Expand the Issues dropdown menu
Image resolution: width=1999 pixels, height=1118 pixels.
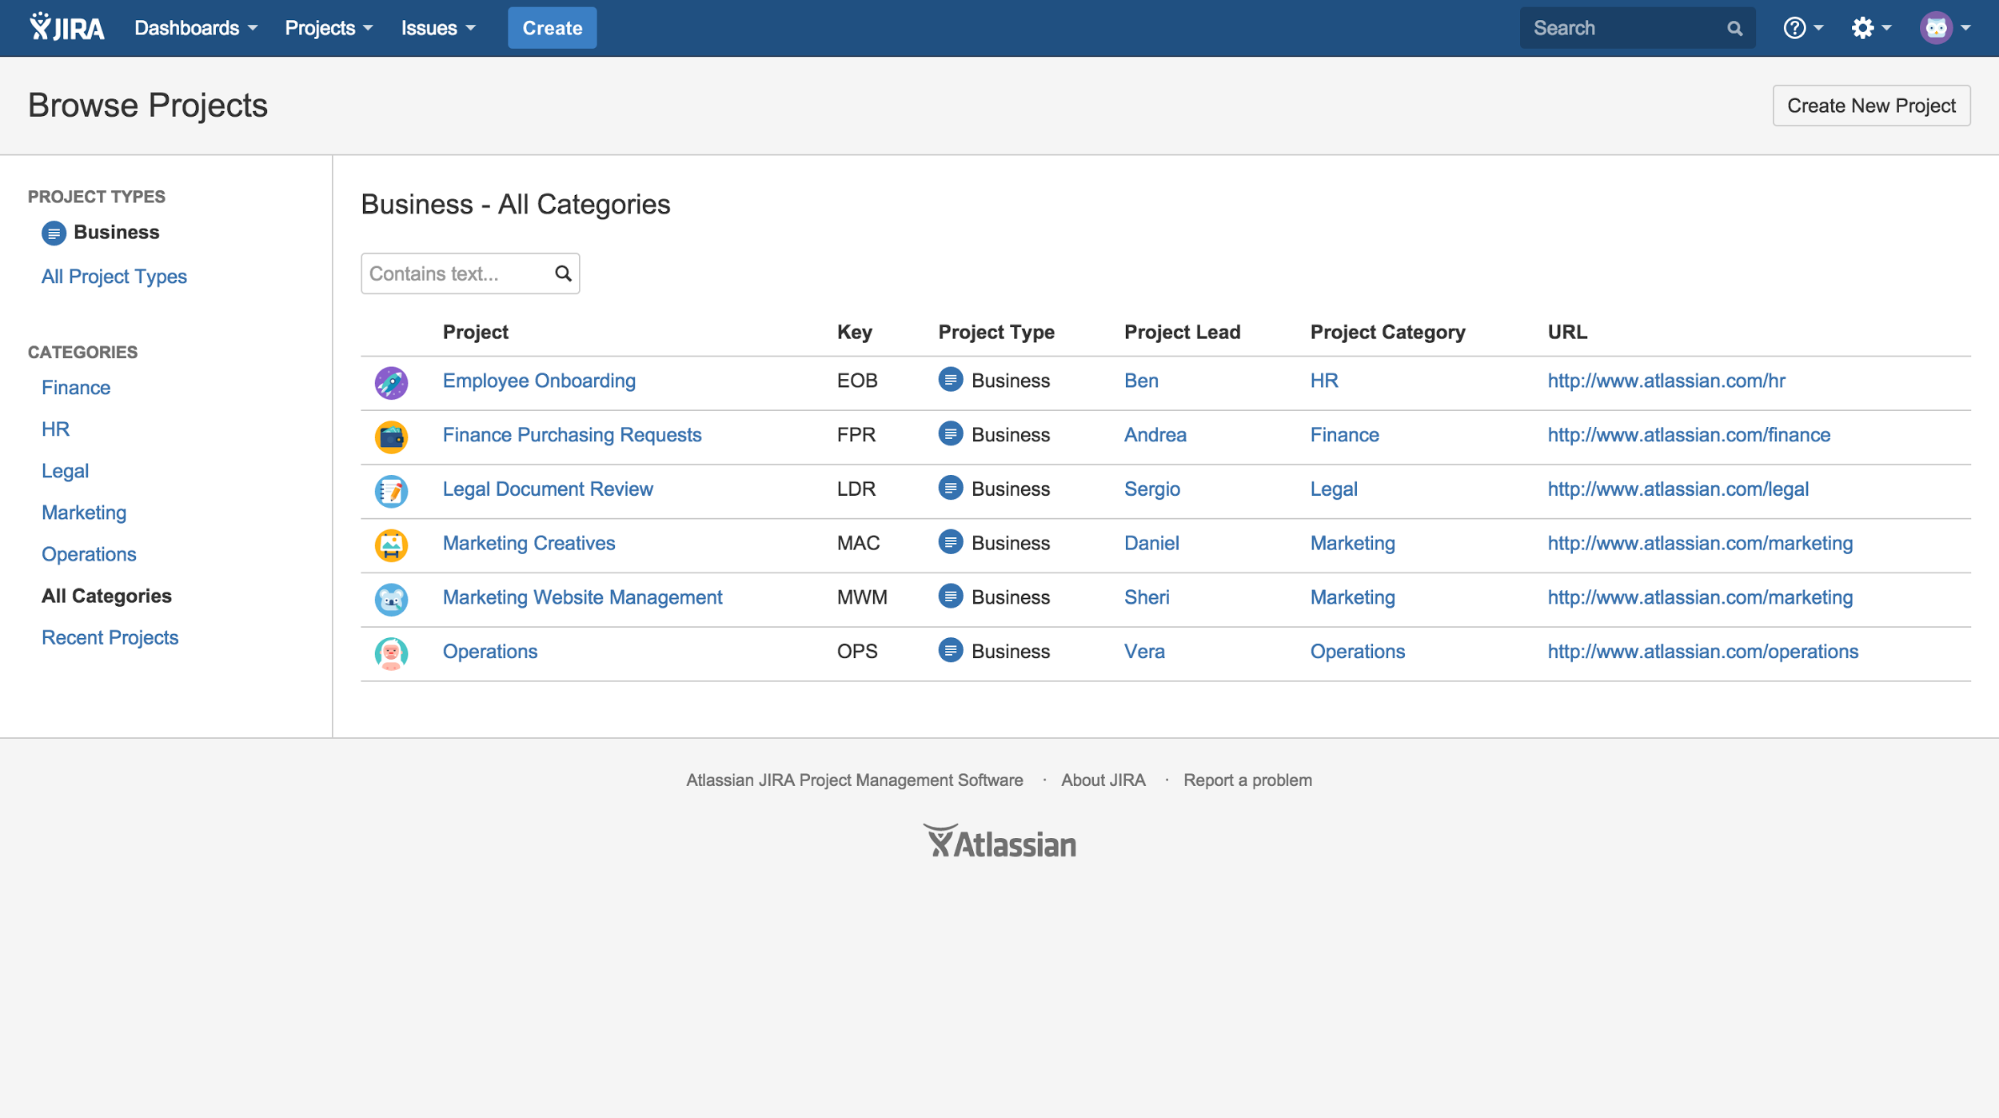[437, 27]
